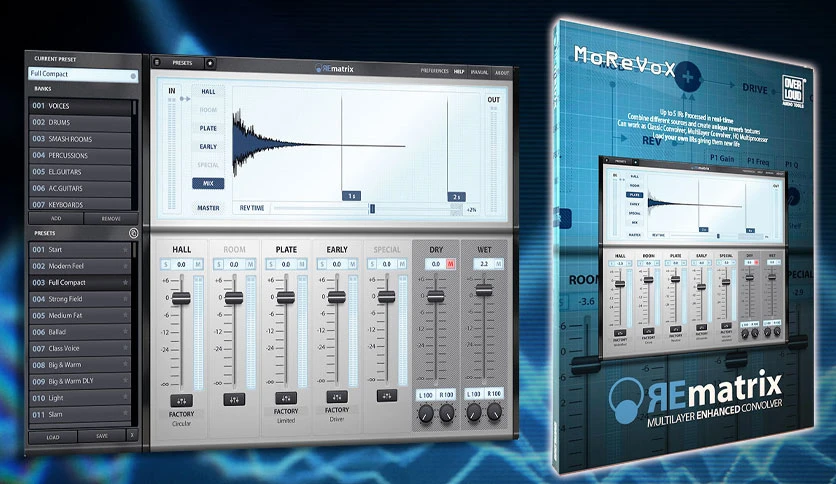Image resolution: width=836 pixels, height=484 pixels.
Task: Open the EARLY FACTORY Driver IR selector
Action: pyautogui.click(x=337, y=414)
